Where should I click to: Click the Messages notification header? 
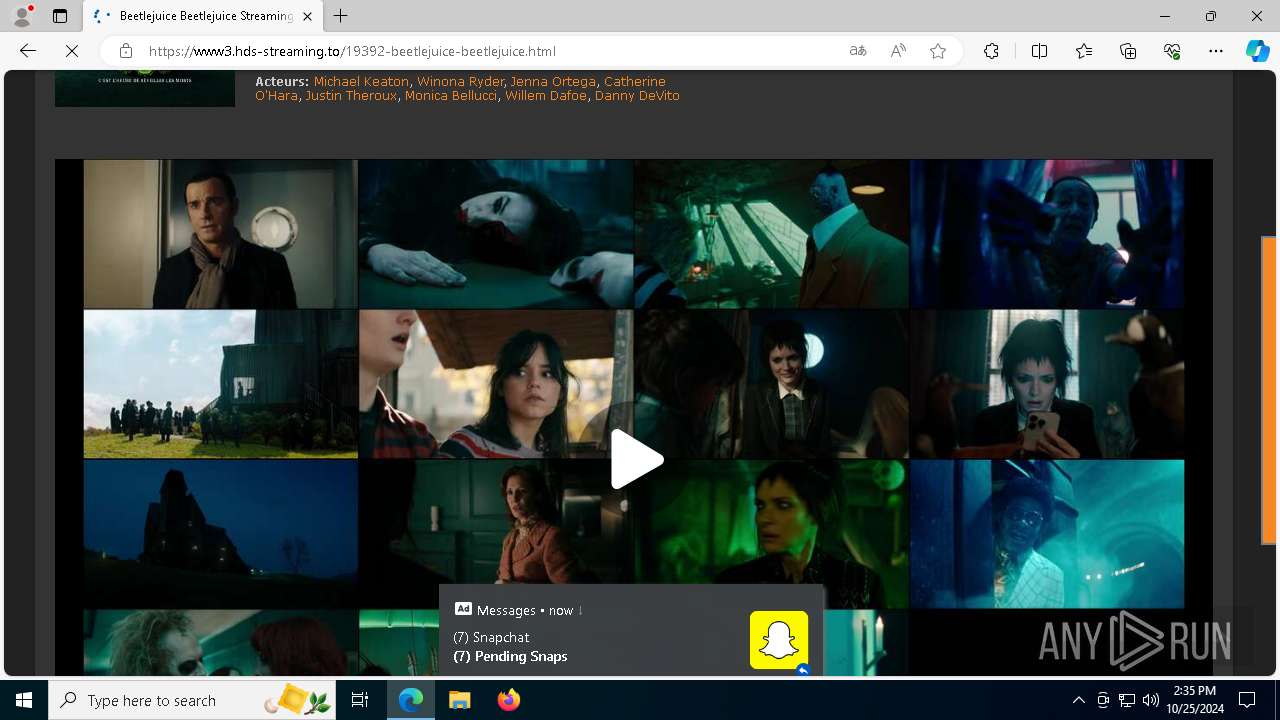(518, 610)
